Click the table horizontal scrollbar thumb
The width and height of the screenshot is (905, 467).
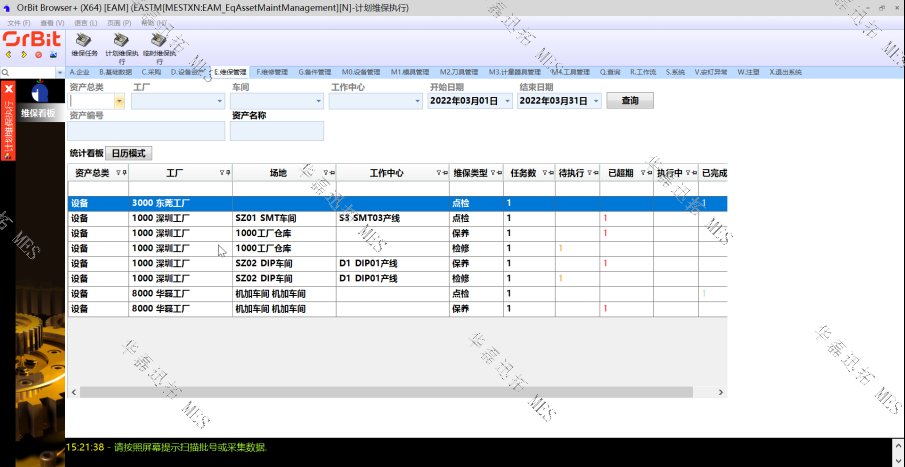[386, 392]
